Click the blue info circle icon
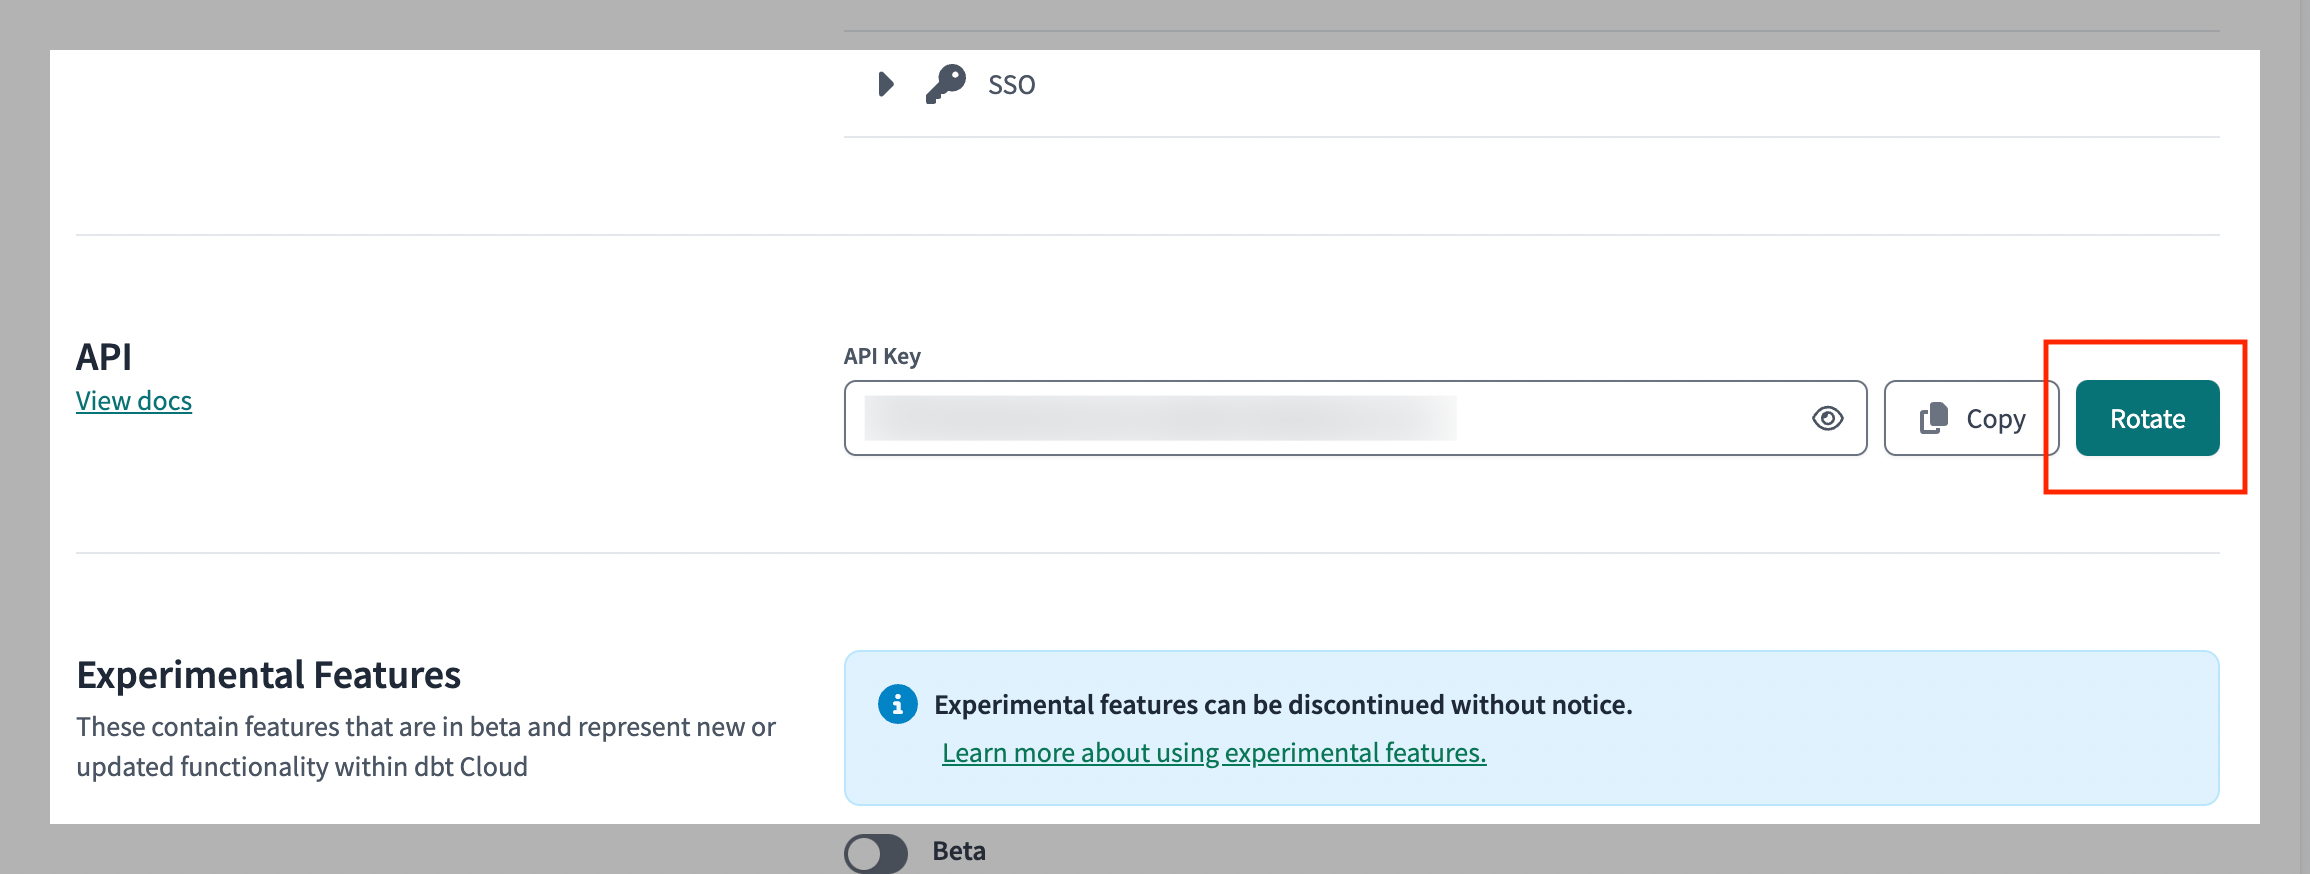The height and width of the screenshot is (874, 2310). pos(897,704)
